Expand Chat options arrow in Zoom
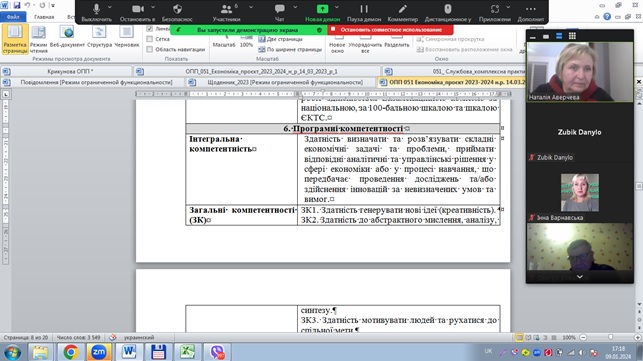 [295, 7]
